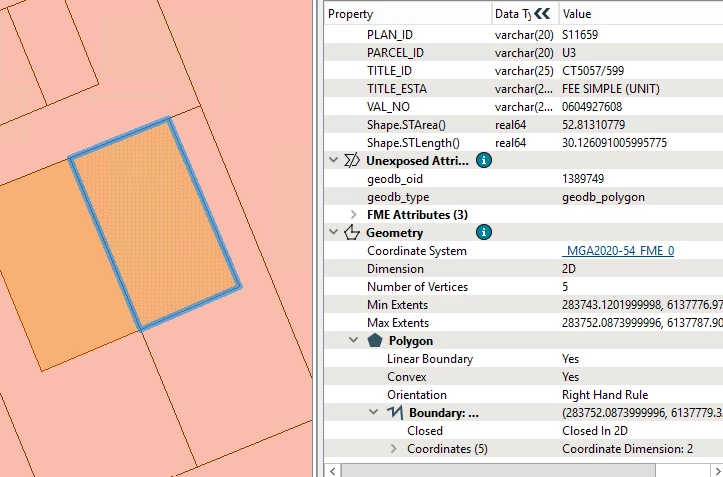Select the PARCEL_ID row
The width and height of the screenshot is (723, 477).
coord(523,53)
